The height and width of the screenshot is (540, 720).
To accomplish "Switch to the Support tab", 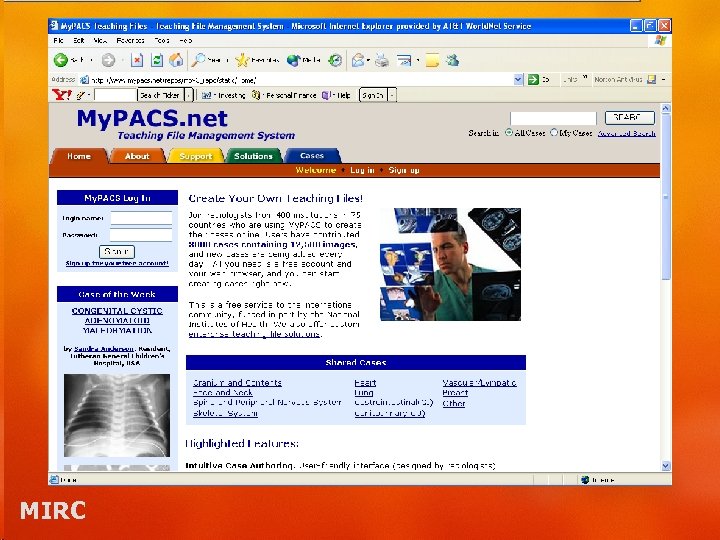I will click(196, 156).
